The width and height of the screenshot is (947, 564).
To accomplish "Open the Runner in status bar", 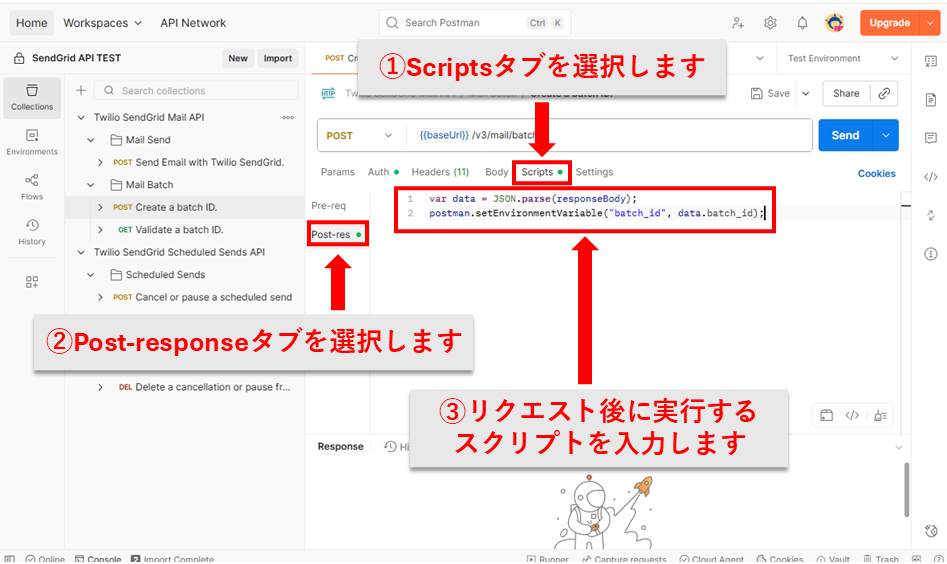I will tap(547, 559).
